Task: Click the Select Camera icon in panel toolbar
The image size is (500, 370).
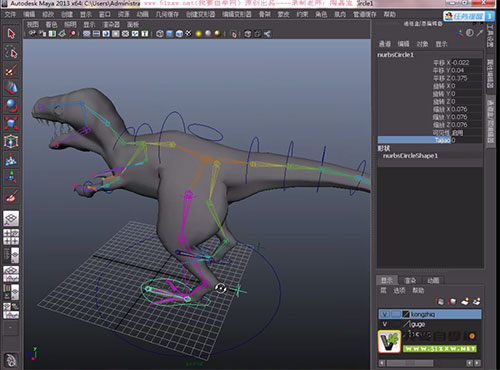Action: click(x=32, y=34)
